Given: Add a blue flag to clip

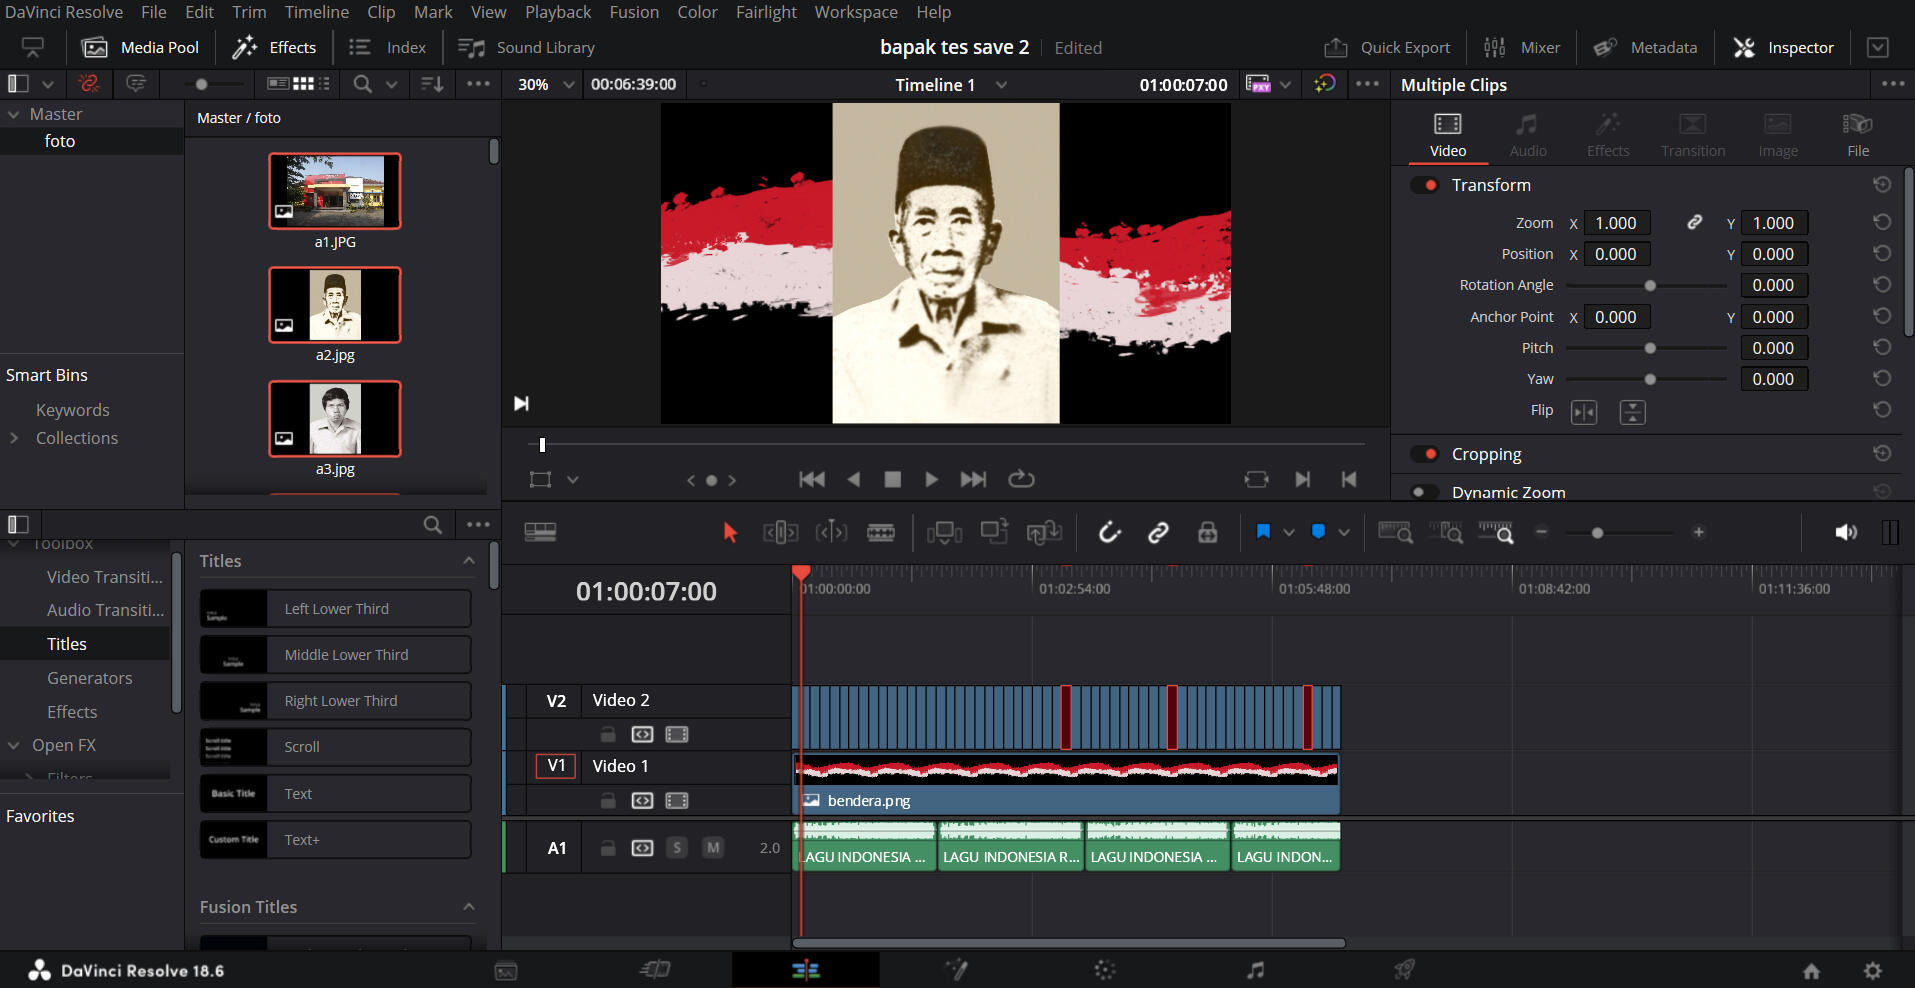Looking at the screenshot, I should point(1263,532).
